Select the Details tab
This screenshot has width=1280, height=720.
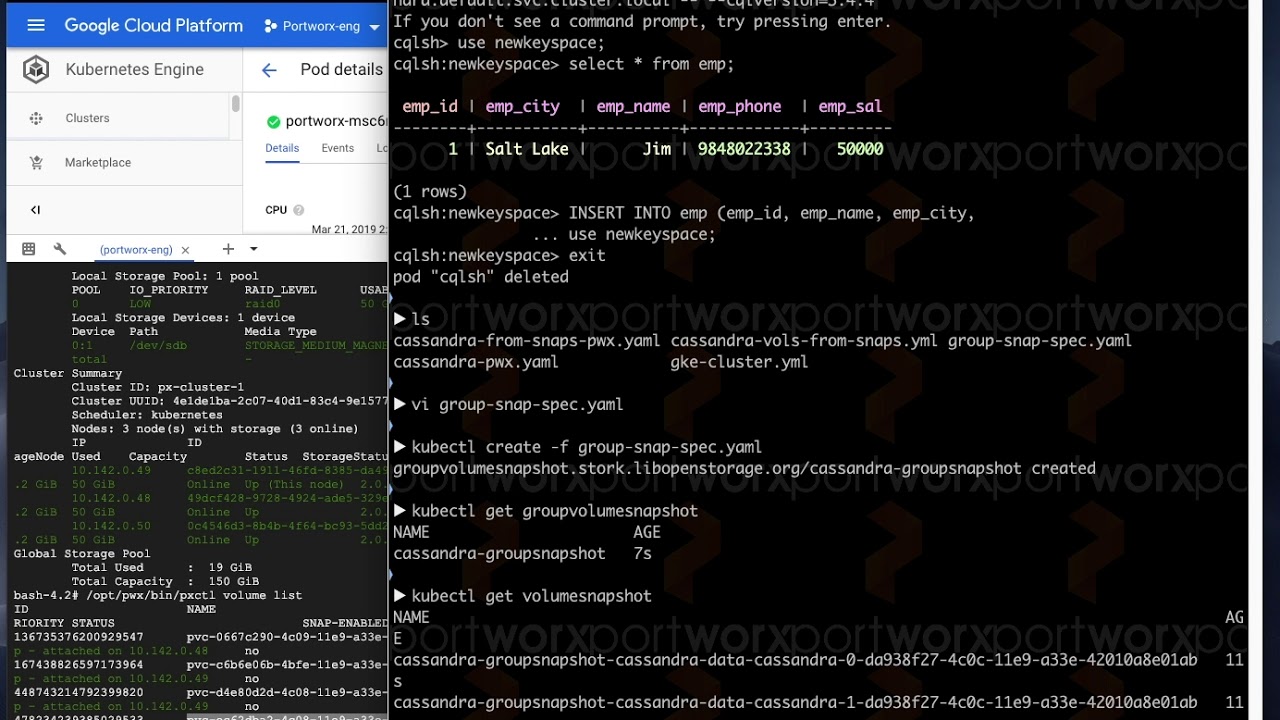pyautogui.click(x=282, y=147)
